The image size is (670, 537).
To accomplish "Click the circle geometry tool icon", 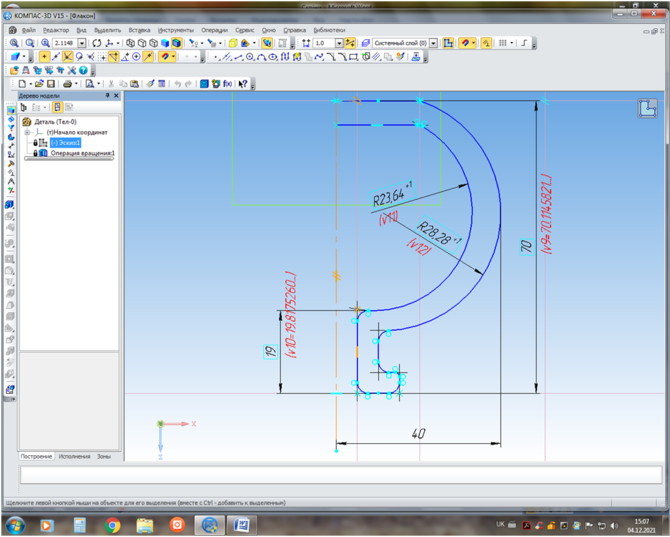I will (250, 57).
